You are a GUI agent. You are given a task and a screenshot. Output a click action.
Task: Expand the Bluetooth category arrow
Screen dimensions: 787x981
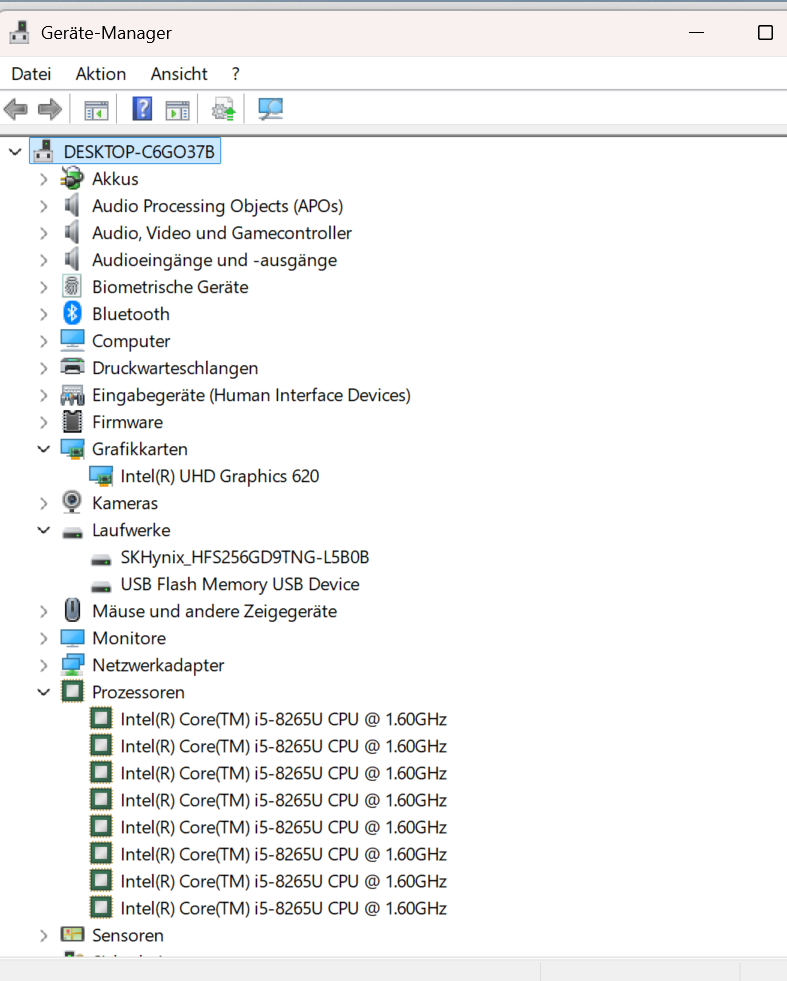tap(43, 314)
